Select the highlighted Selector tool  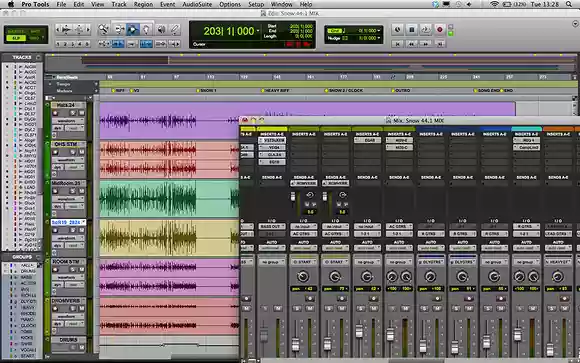132,30
